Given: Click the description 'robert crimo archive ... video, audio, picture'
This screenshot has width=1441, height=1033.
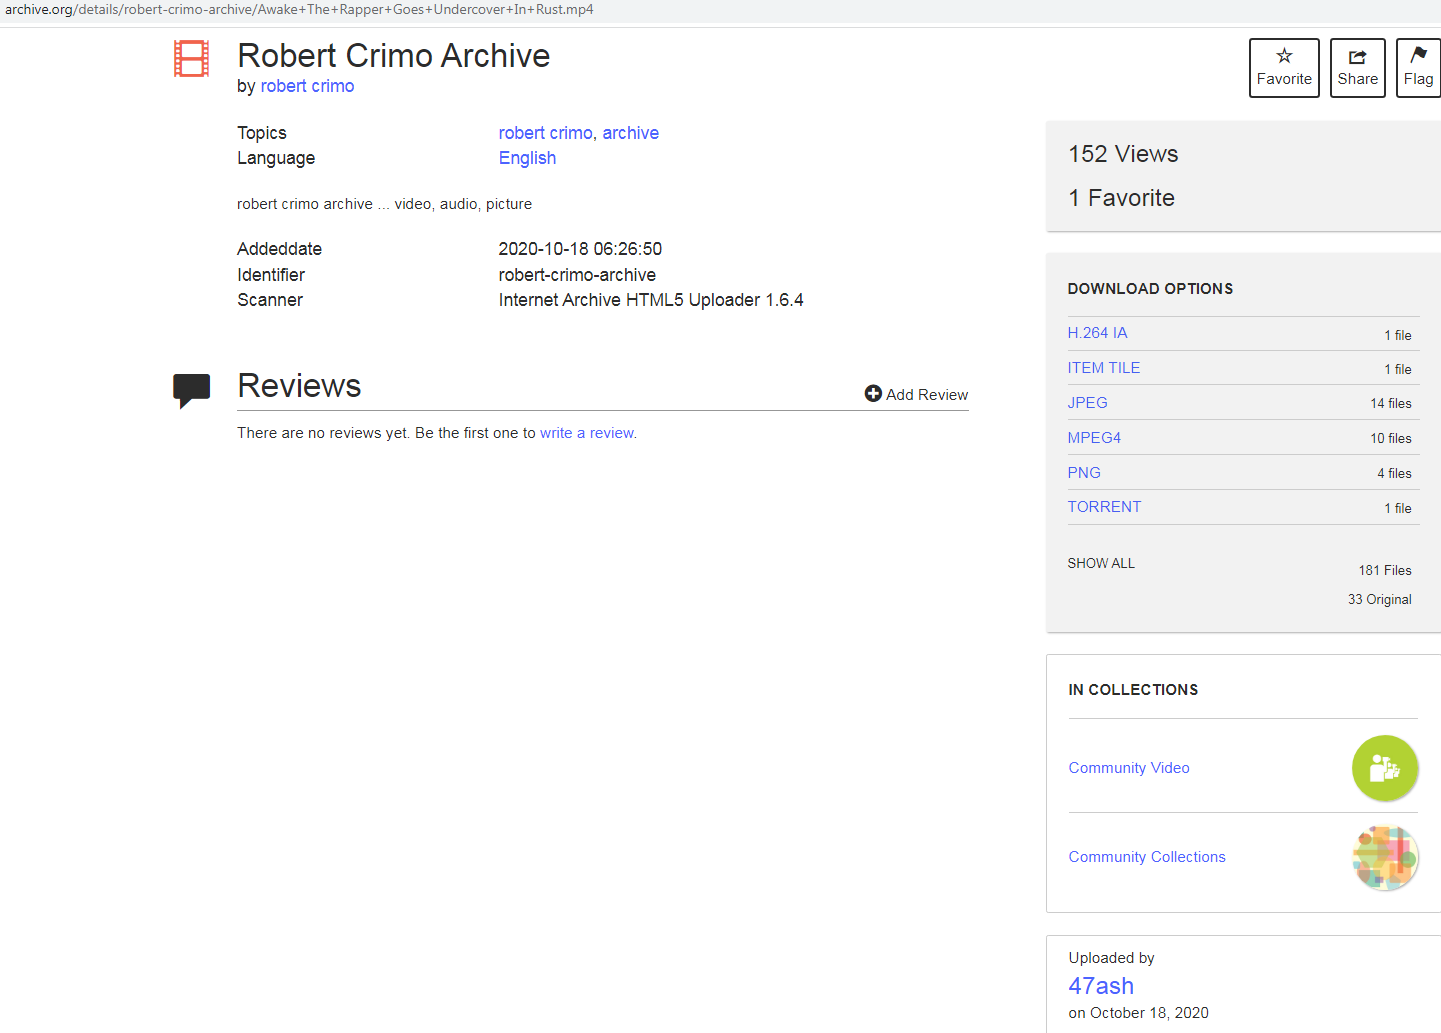Looking at the screenshot, I should [x=384, y=204].
